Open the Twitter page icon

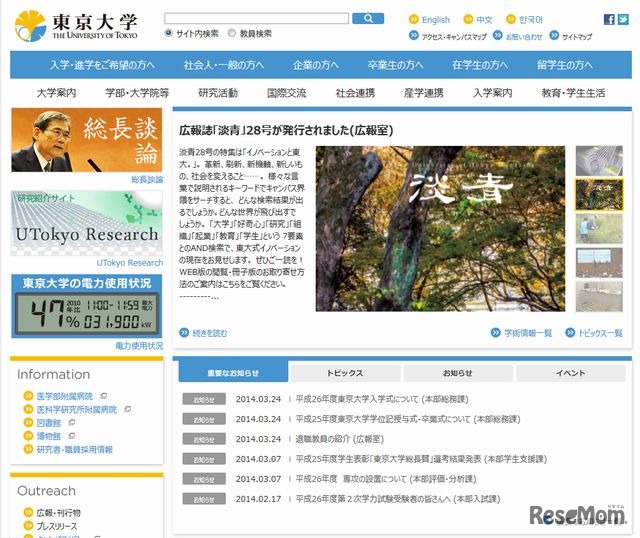pos(623,19)
